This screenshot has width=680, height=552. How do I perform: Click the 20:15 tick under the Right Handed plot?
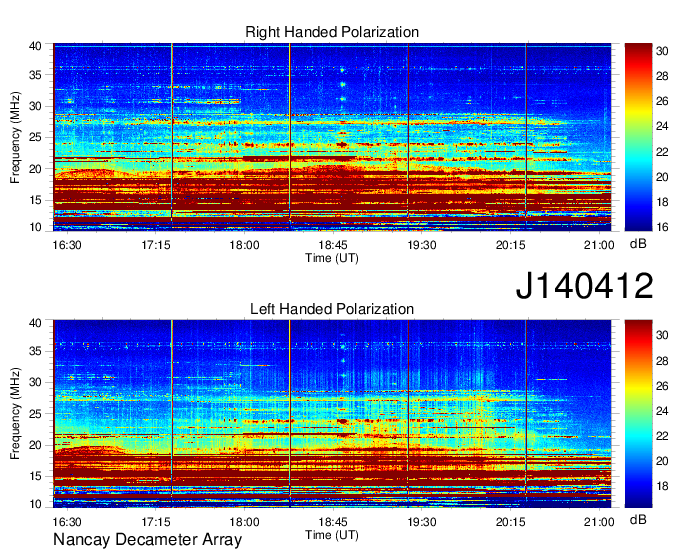(510, 245)
